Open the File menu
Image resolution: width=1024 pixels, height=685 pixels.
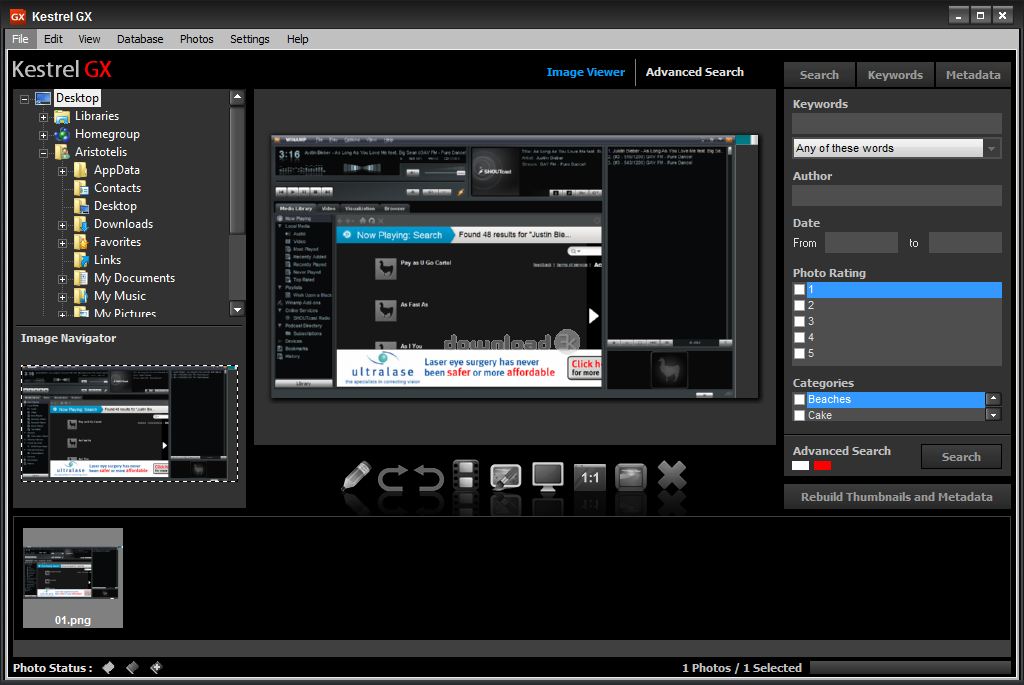[x=20, y=39]
